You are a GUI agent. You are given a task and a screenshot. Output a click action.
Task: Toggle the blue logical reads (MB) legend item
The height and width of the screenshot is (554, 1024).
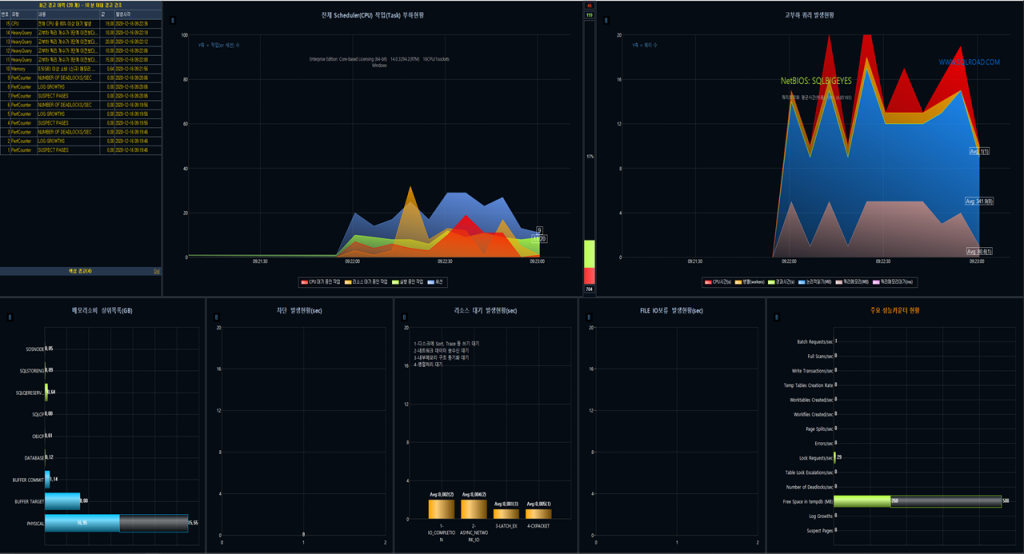click(815, 282)
